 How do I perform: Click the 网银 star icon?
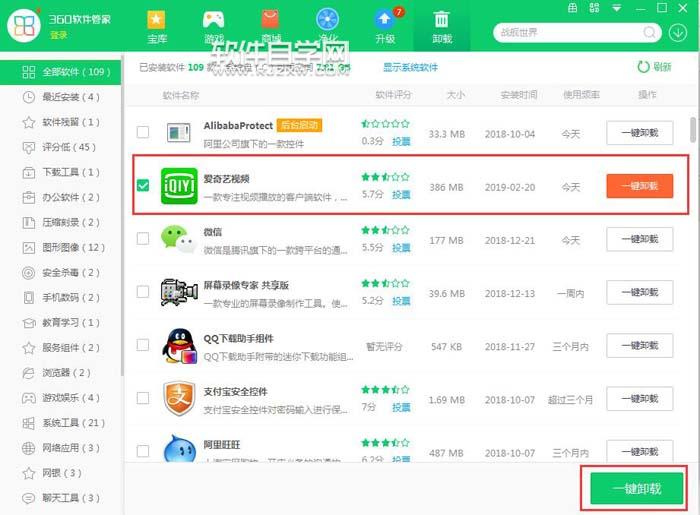tap(29, 473)
